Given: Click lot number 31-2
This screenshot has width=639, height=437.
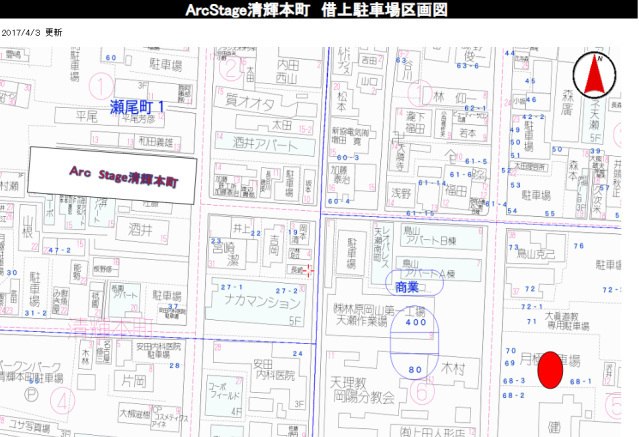Looking at the screenshot, I should click(36, 313).
